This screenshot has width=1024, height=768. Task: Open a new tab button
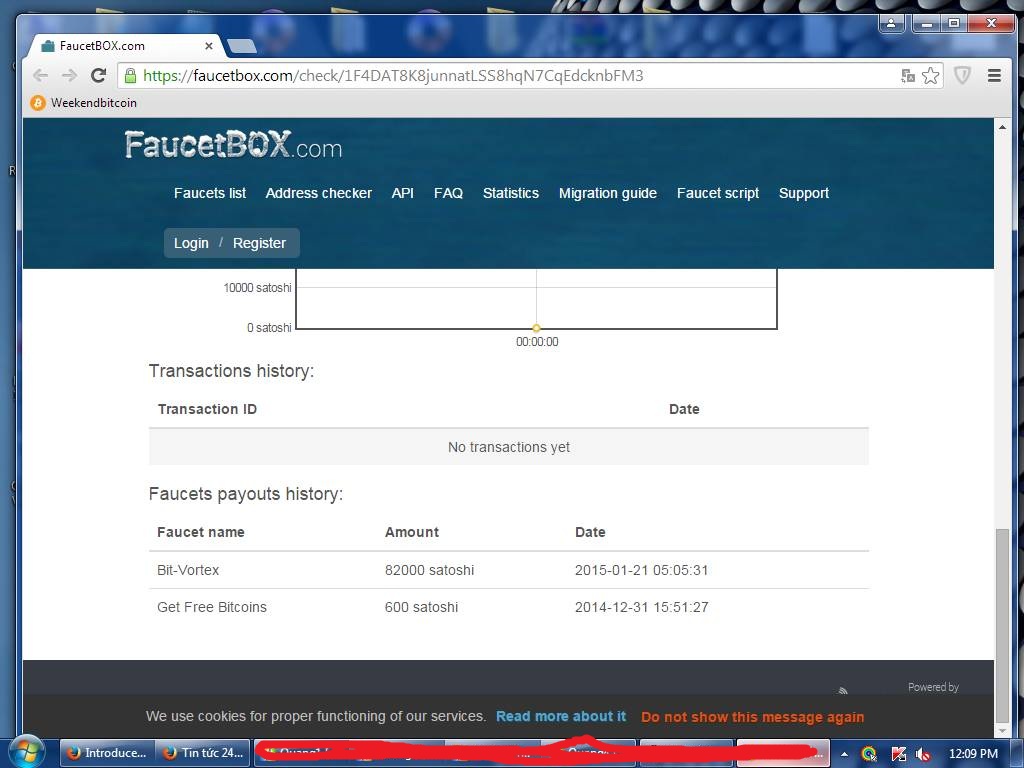[242, 46]
